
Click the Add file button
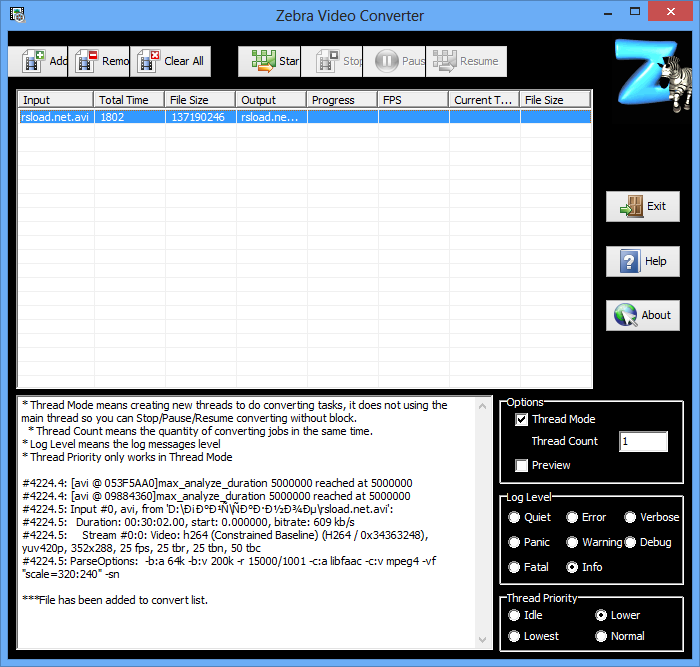click(38, 61)
